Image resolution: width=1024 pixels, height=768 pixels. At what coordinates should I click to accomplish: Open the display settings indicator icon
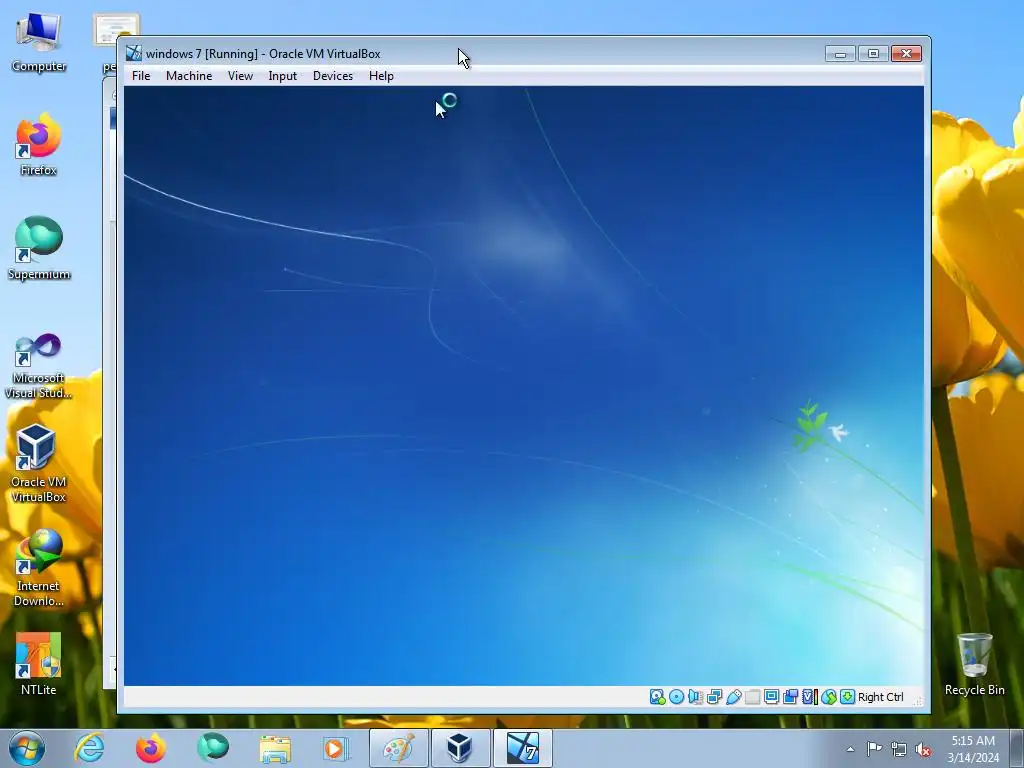click(771, 697)
